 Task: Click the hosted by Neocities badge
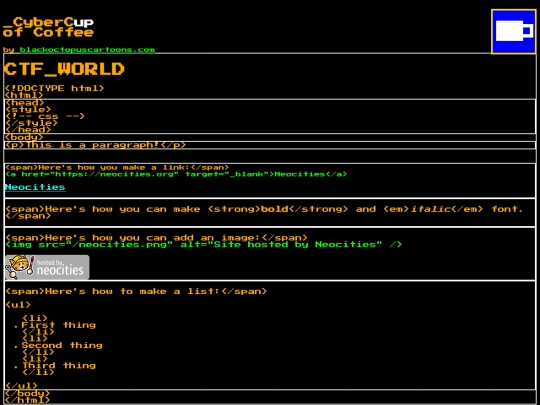47,267
